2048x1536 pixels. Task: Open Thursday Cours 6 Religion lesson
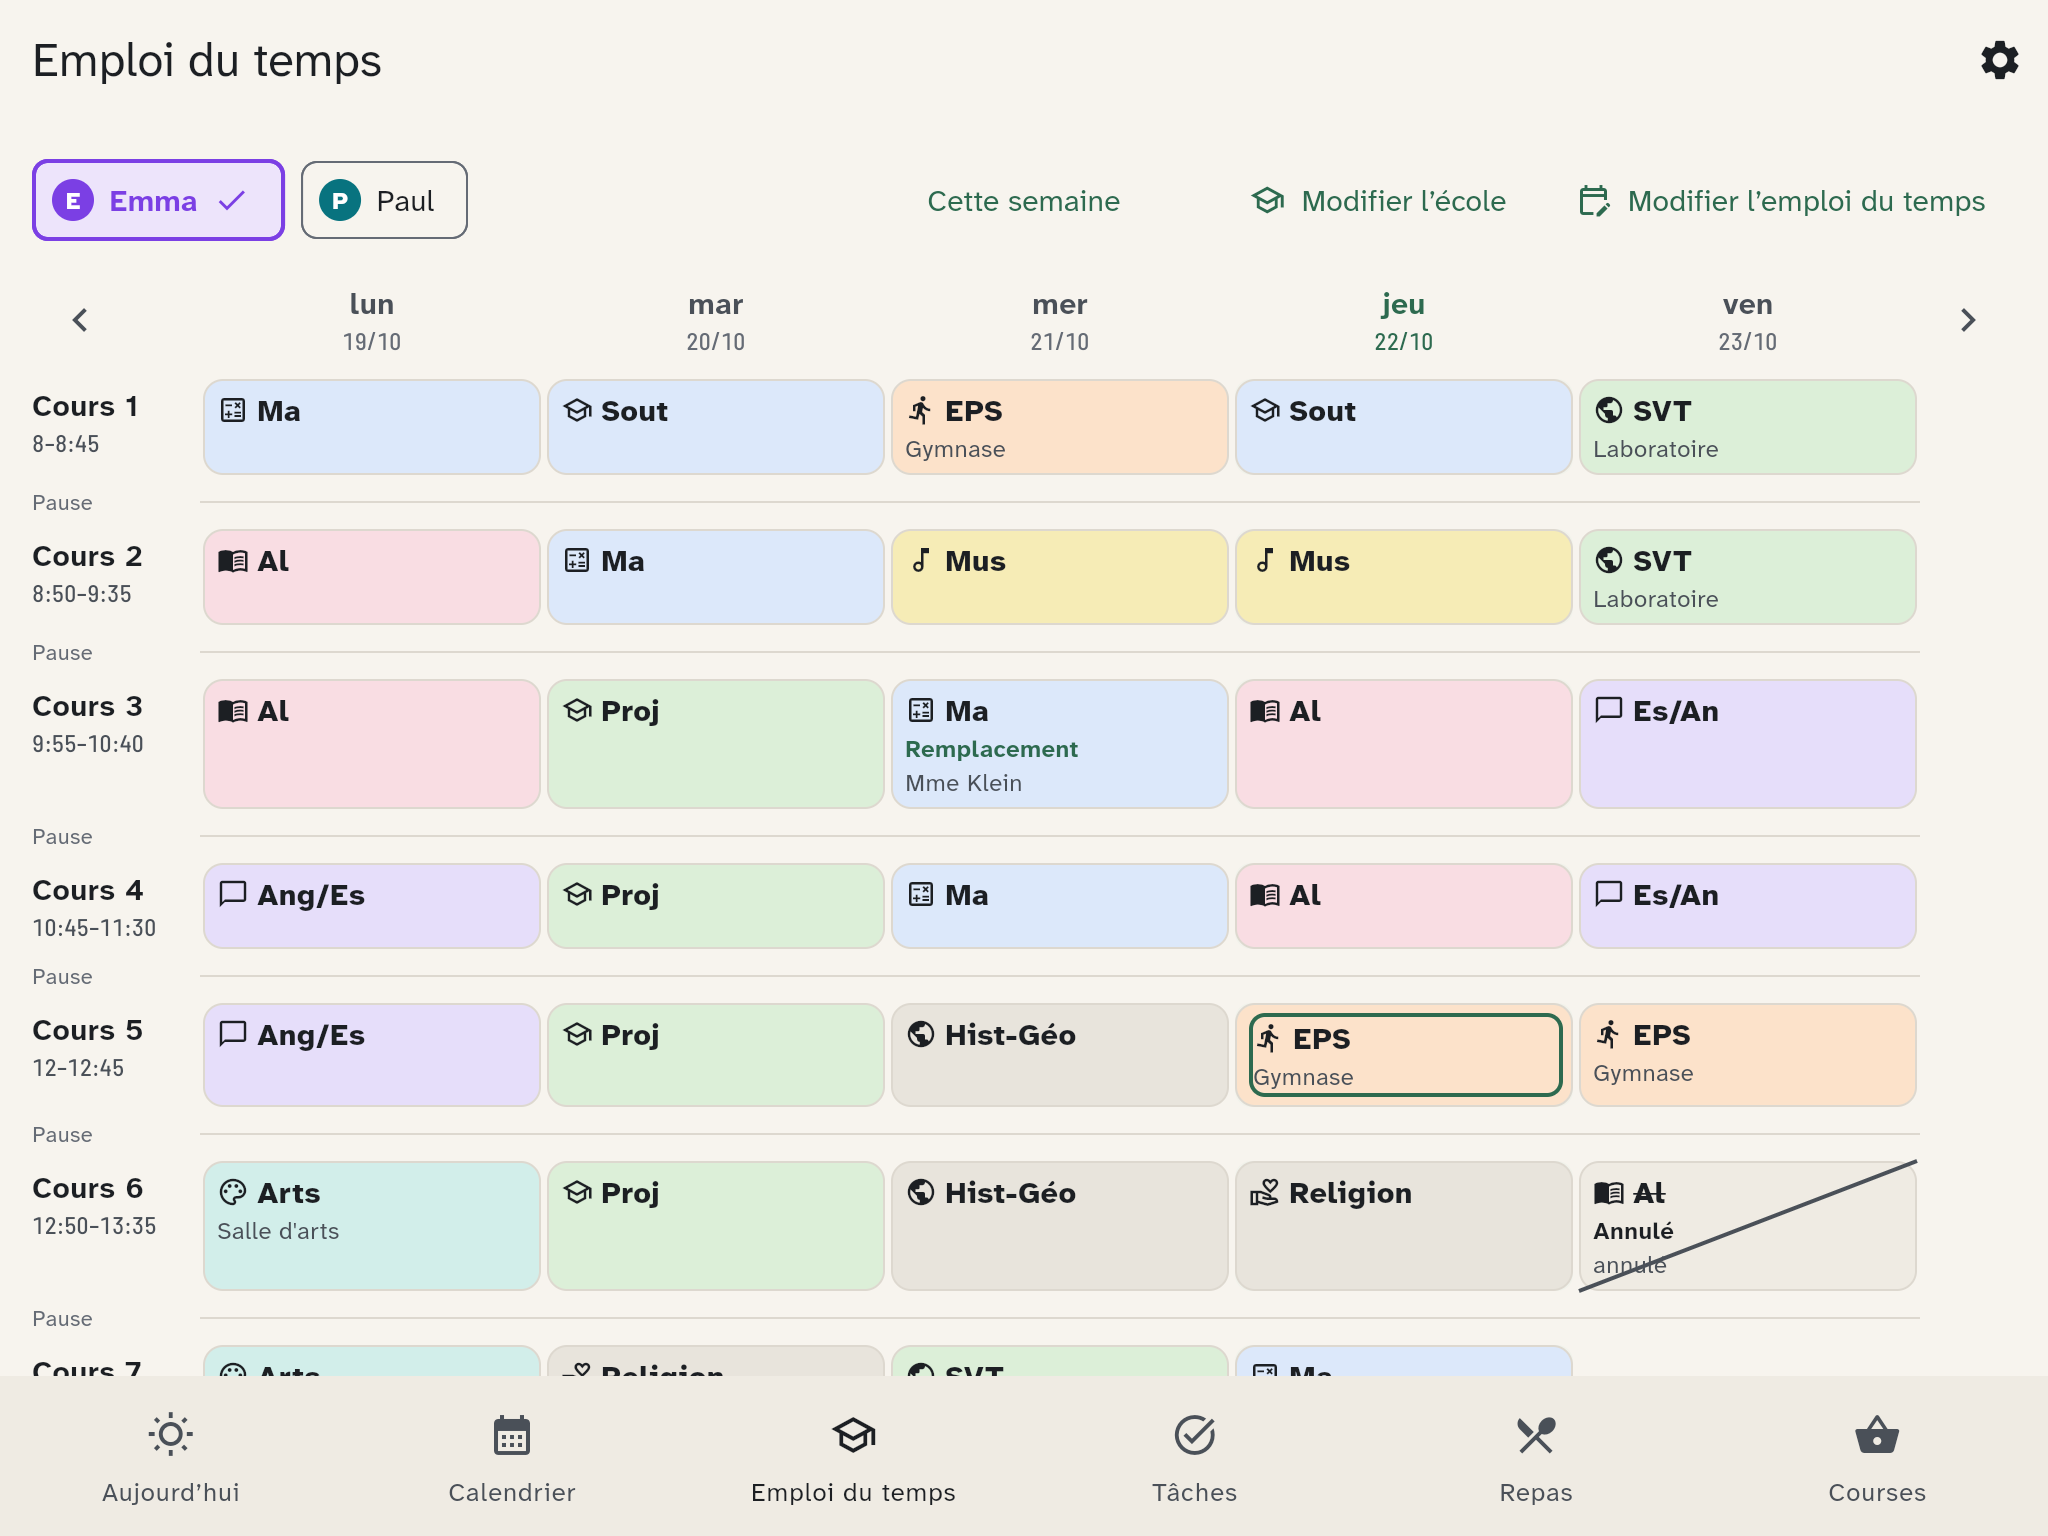coord(1404,1226)
